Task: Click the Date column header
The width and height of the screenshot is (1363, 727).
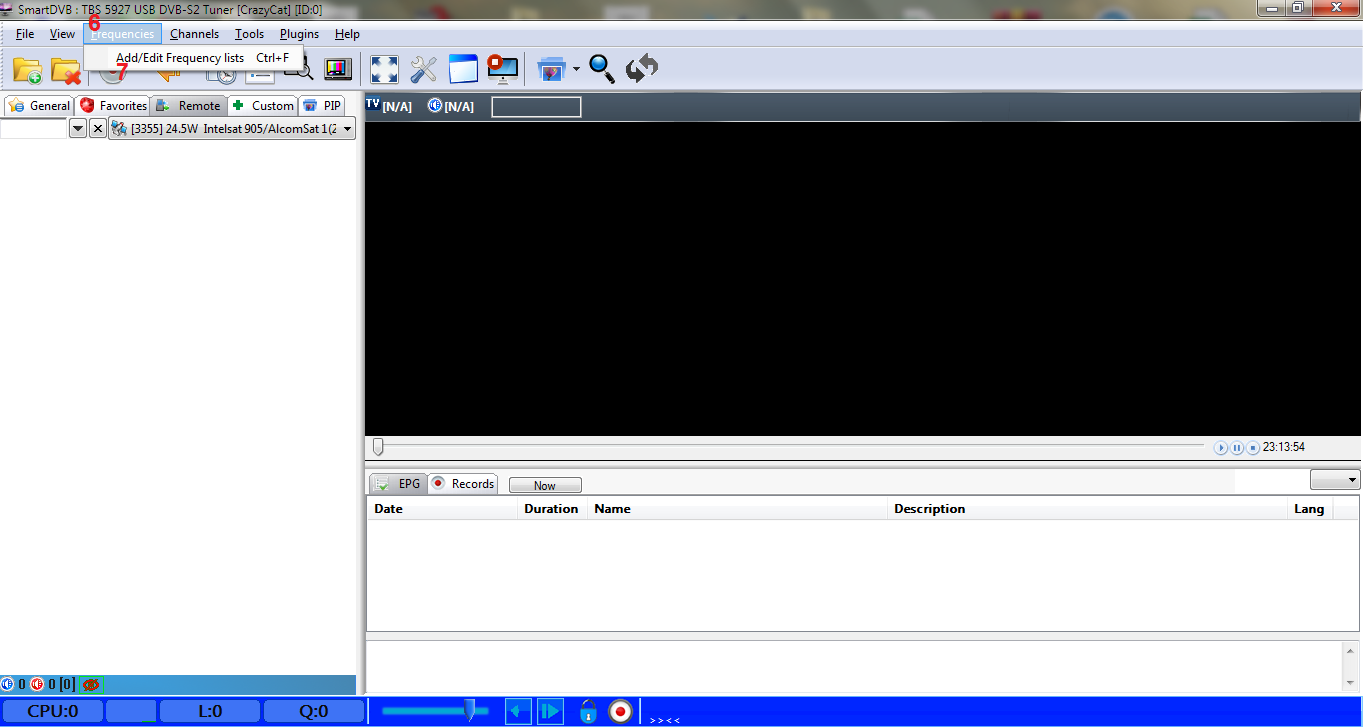Action: [x=443, y=508]
